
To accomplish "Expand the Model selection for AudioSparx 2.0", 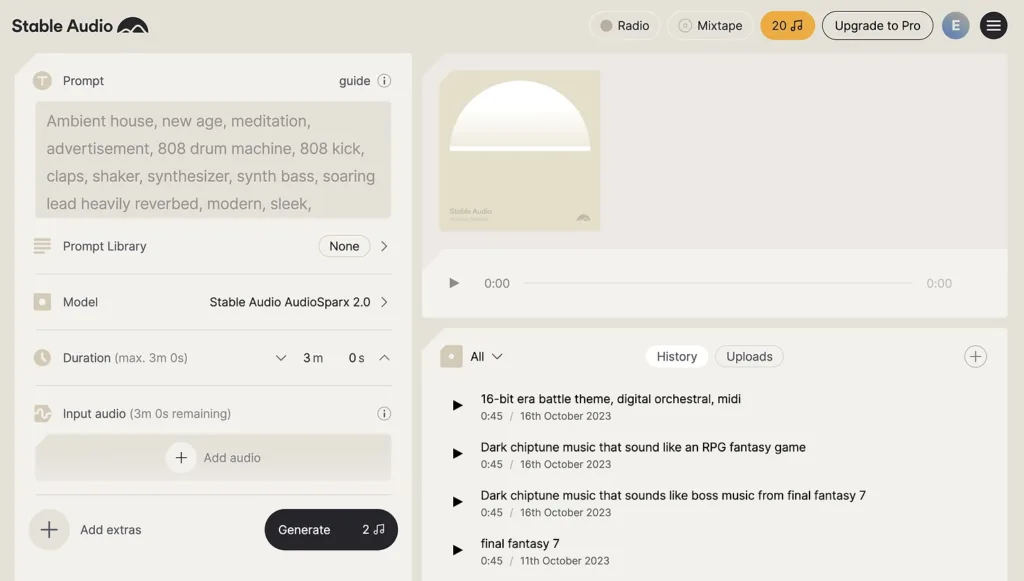I will (384, 302).
